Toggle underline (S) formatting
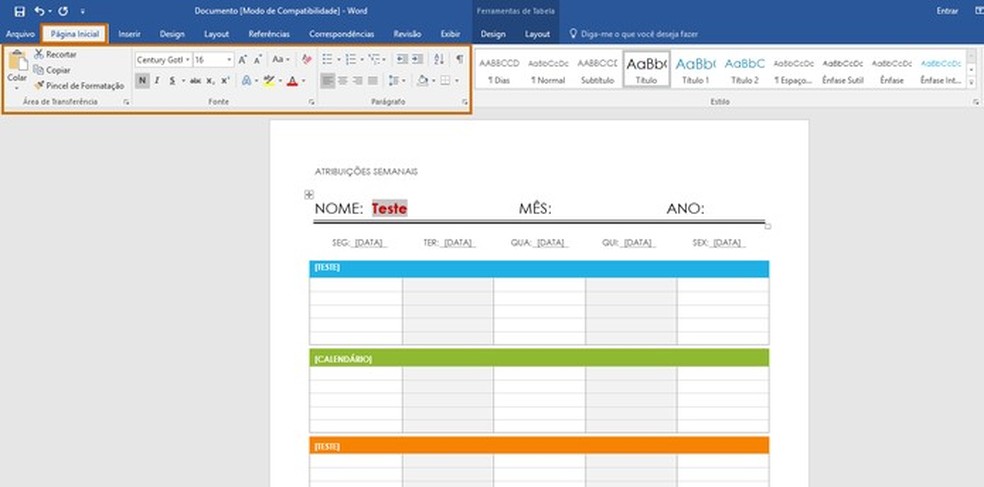The height and width of the screenshot is (487, 984). [172, 81]
